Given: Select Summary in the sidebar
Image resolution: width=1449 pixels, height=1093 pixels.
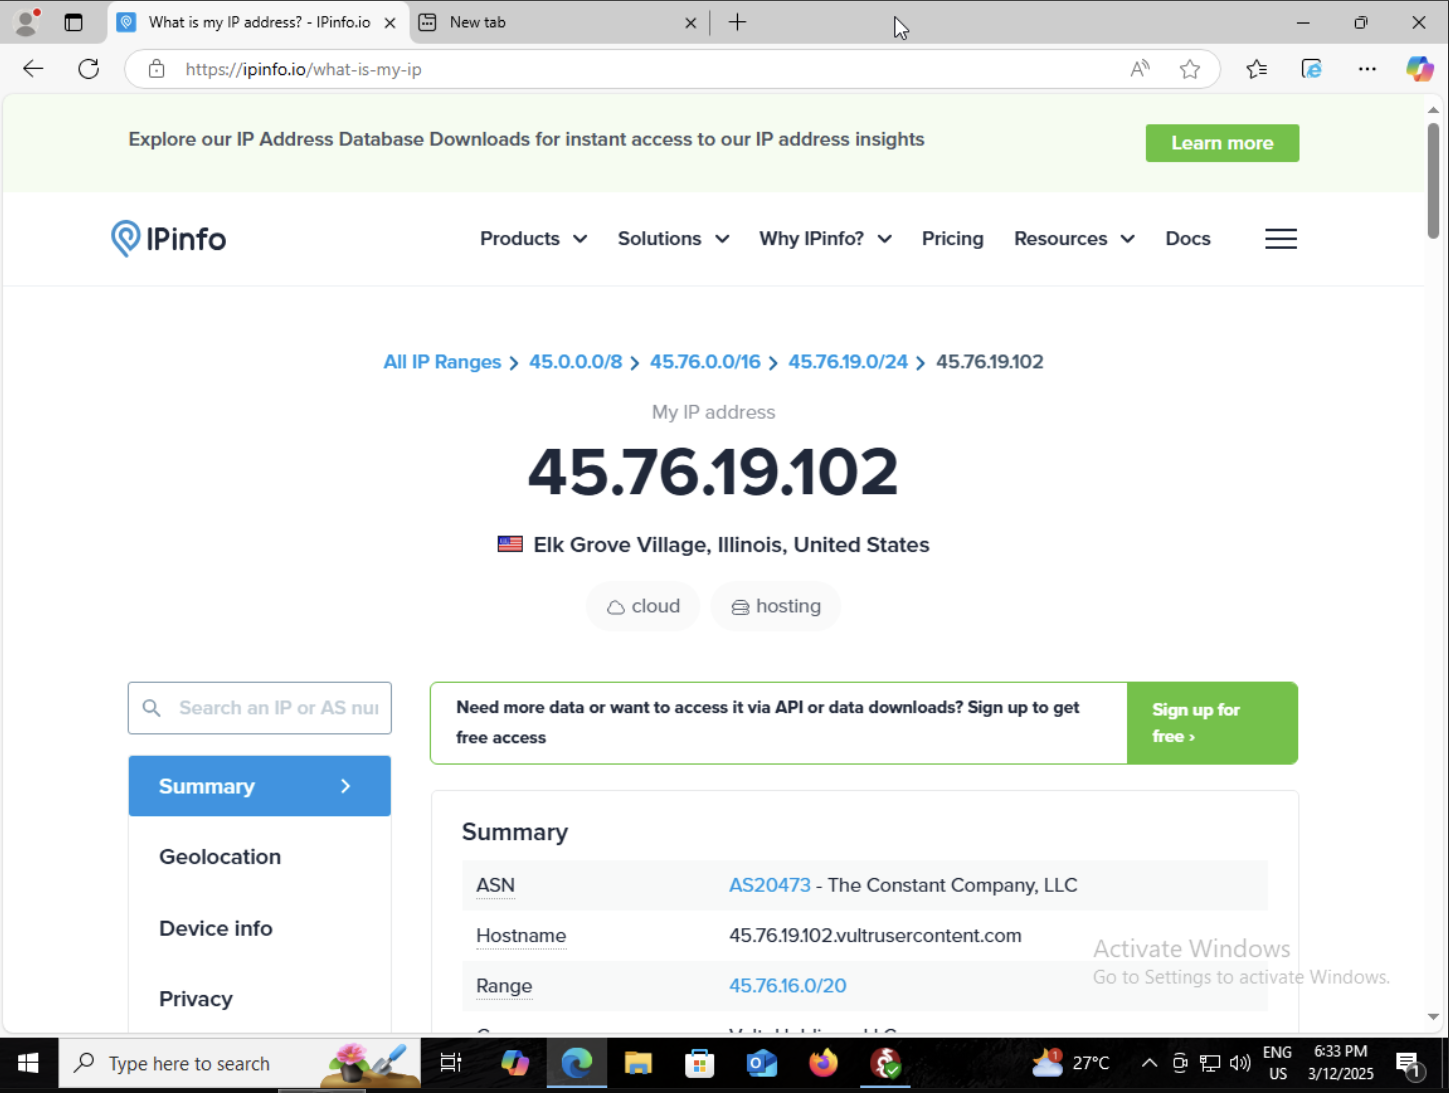Looking at the screenshot, I should [x=259, y=786].
